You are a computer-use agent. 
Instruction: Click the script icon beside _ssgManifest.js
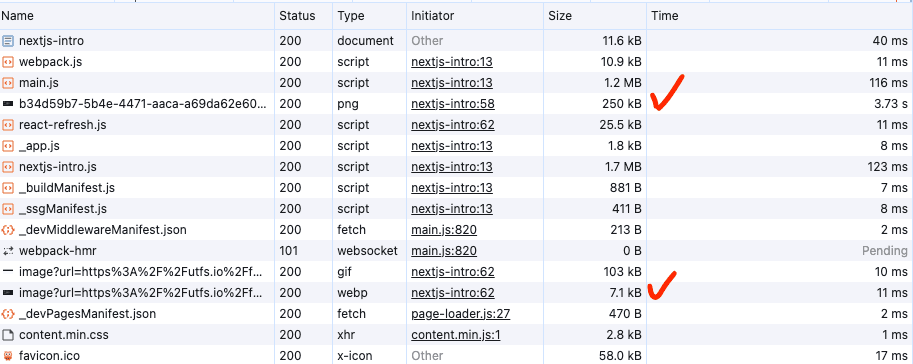pyautogui.click(x=8, y=209)
